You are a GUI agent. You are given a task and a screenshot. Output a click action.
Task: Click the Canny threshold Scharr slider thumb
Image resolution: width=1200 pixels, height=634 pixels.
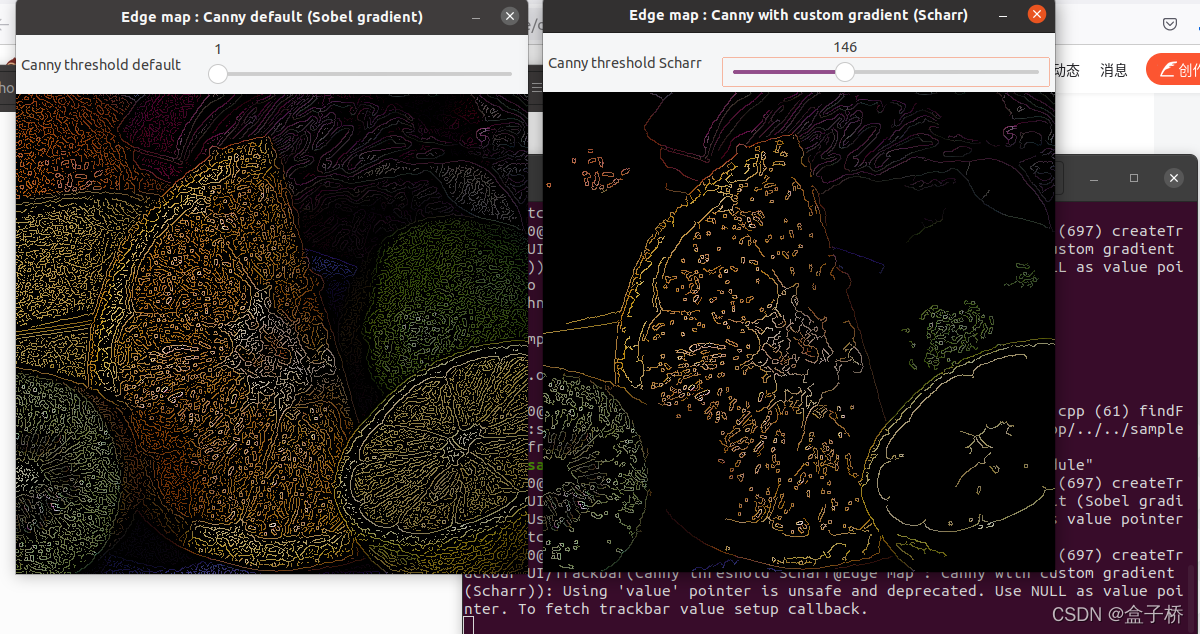pyautogui.click(x=845, y=72)
